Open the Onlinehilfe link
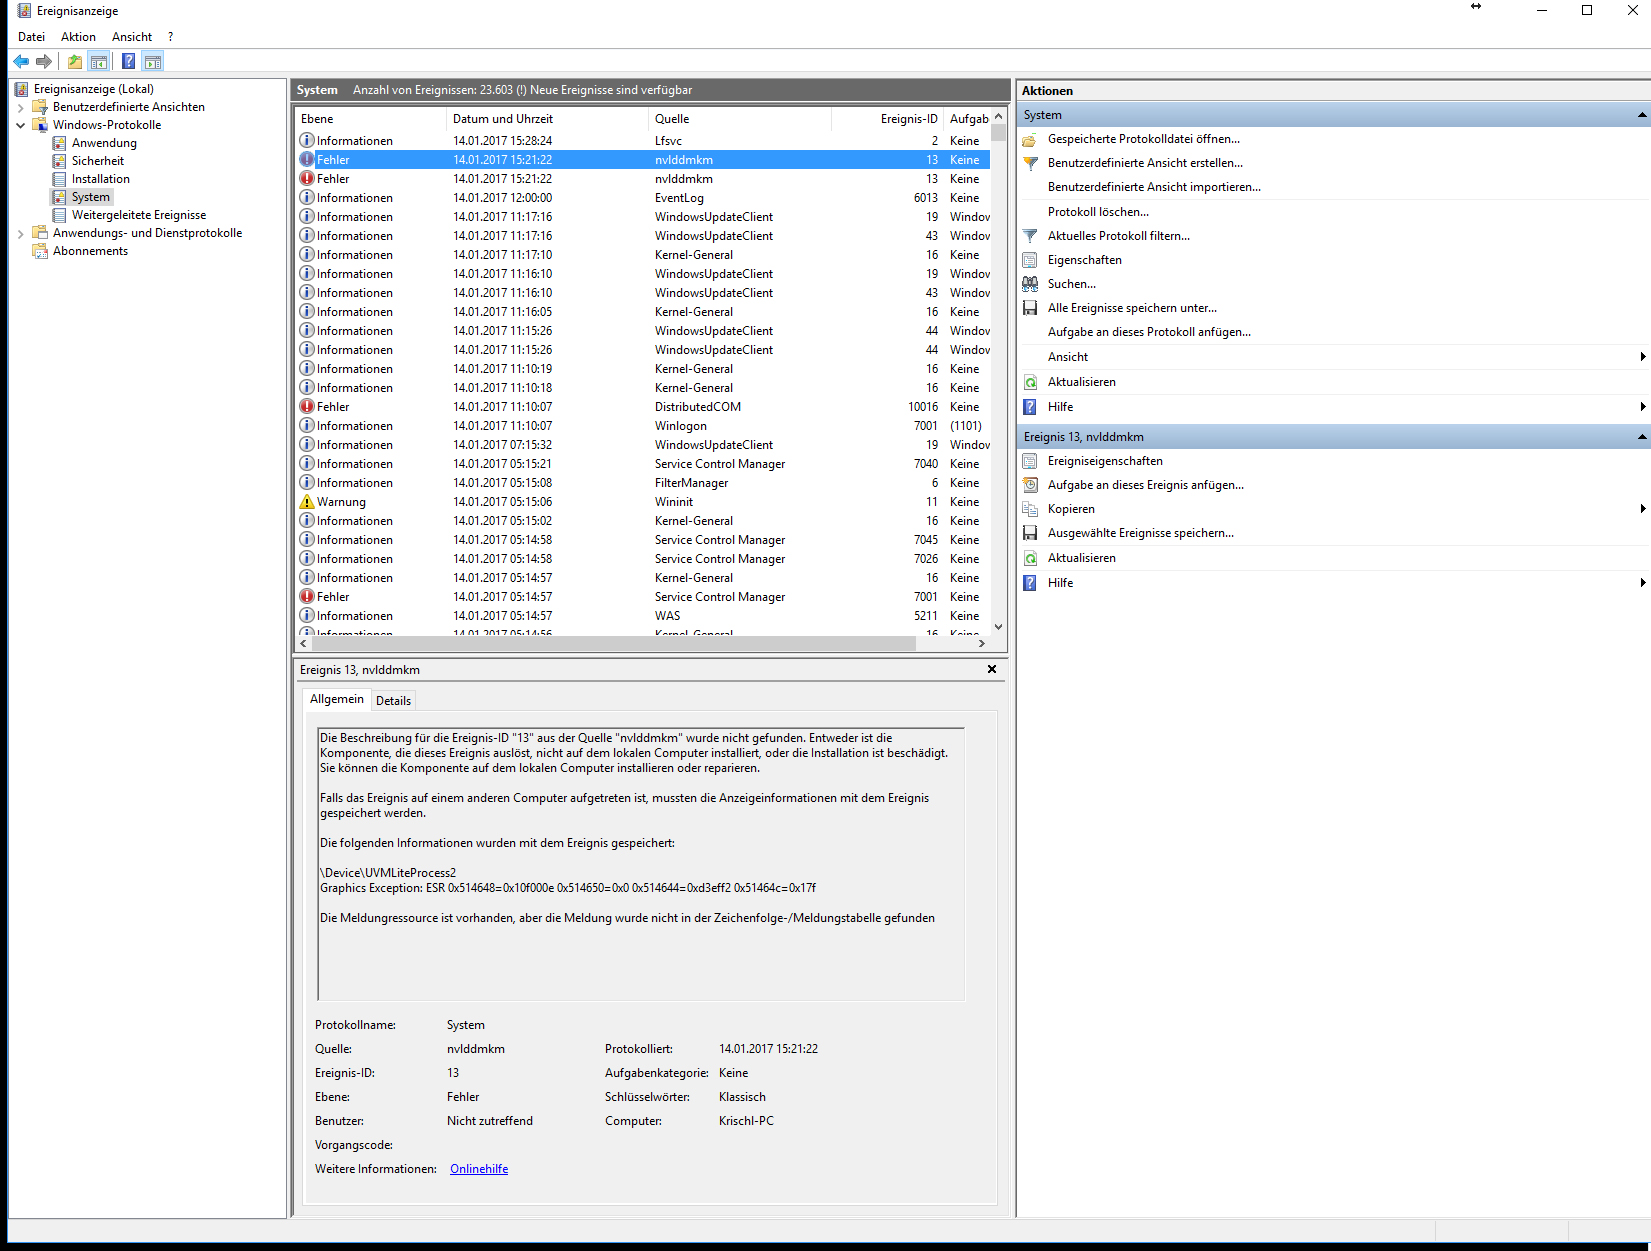1651x1251 pixels. (x=479, y=1169)
